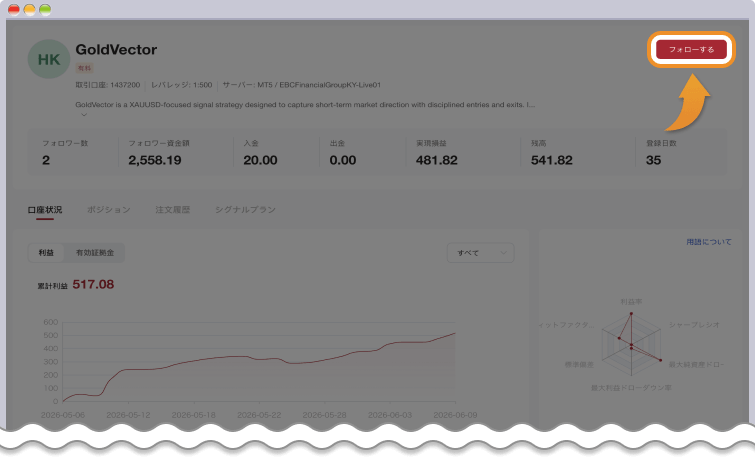This screenshot has width=755, height=460.
Task: Click the 有料 badge under GoldVector
Action: click(84, 68)
